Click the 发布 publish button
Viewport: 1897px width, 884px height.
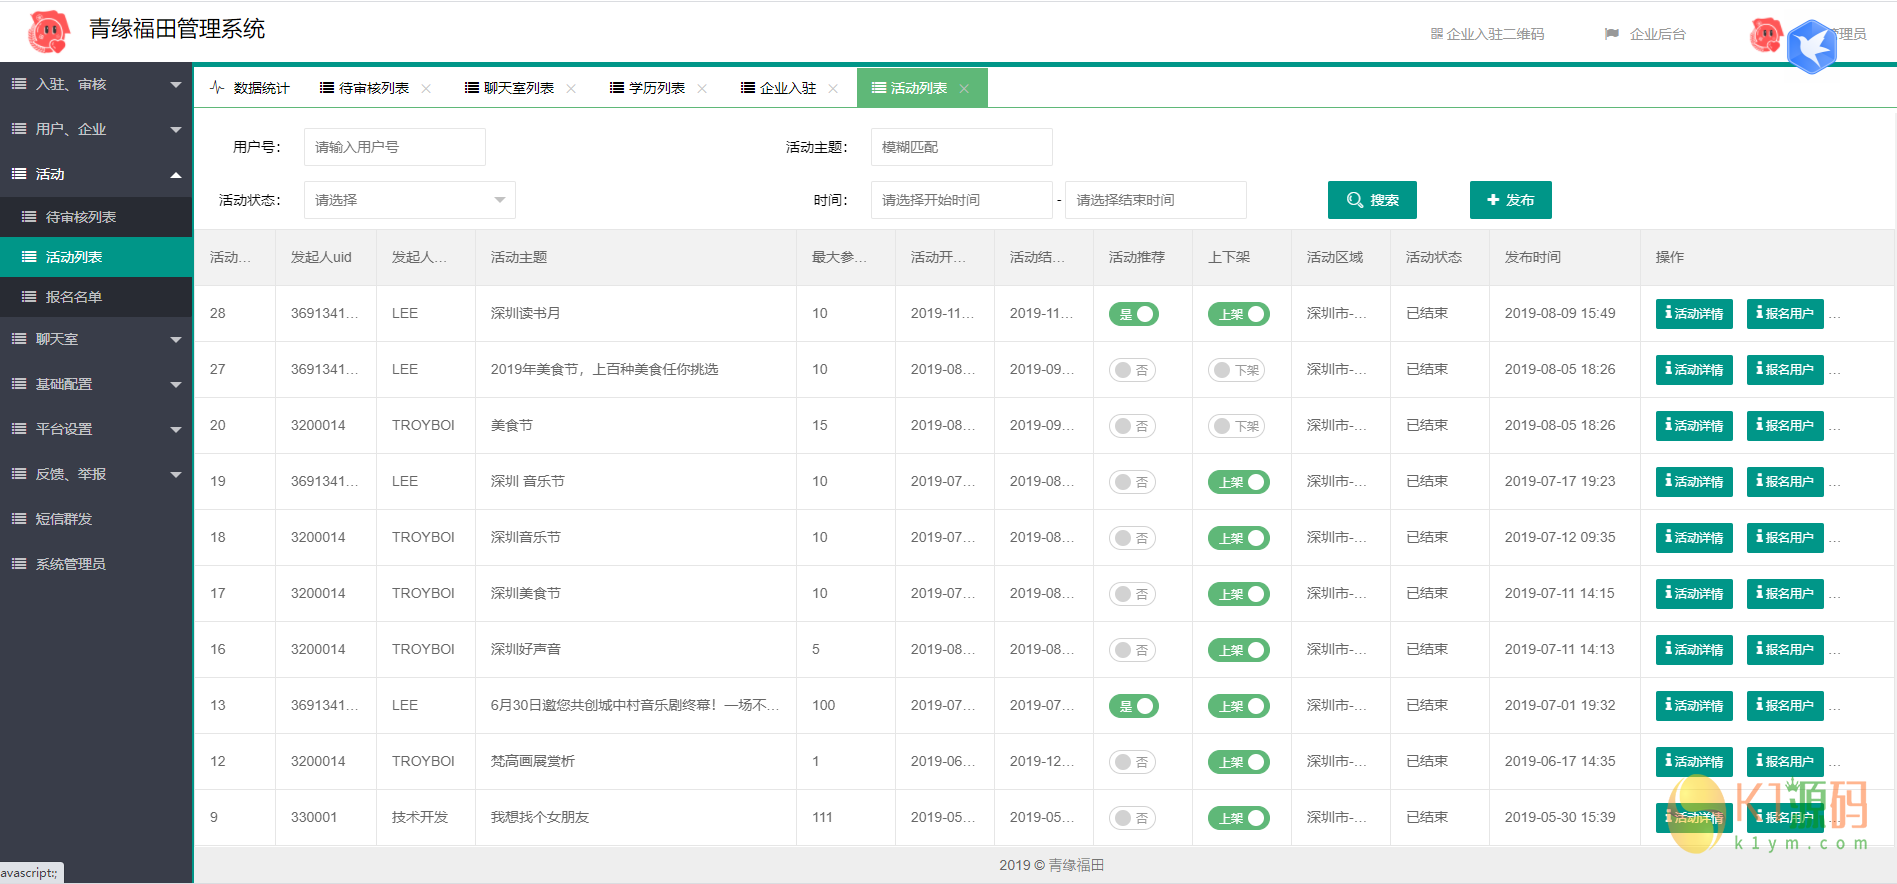[x=1510, y=200]
